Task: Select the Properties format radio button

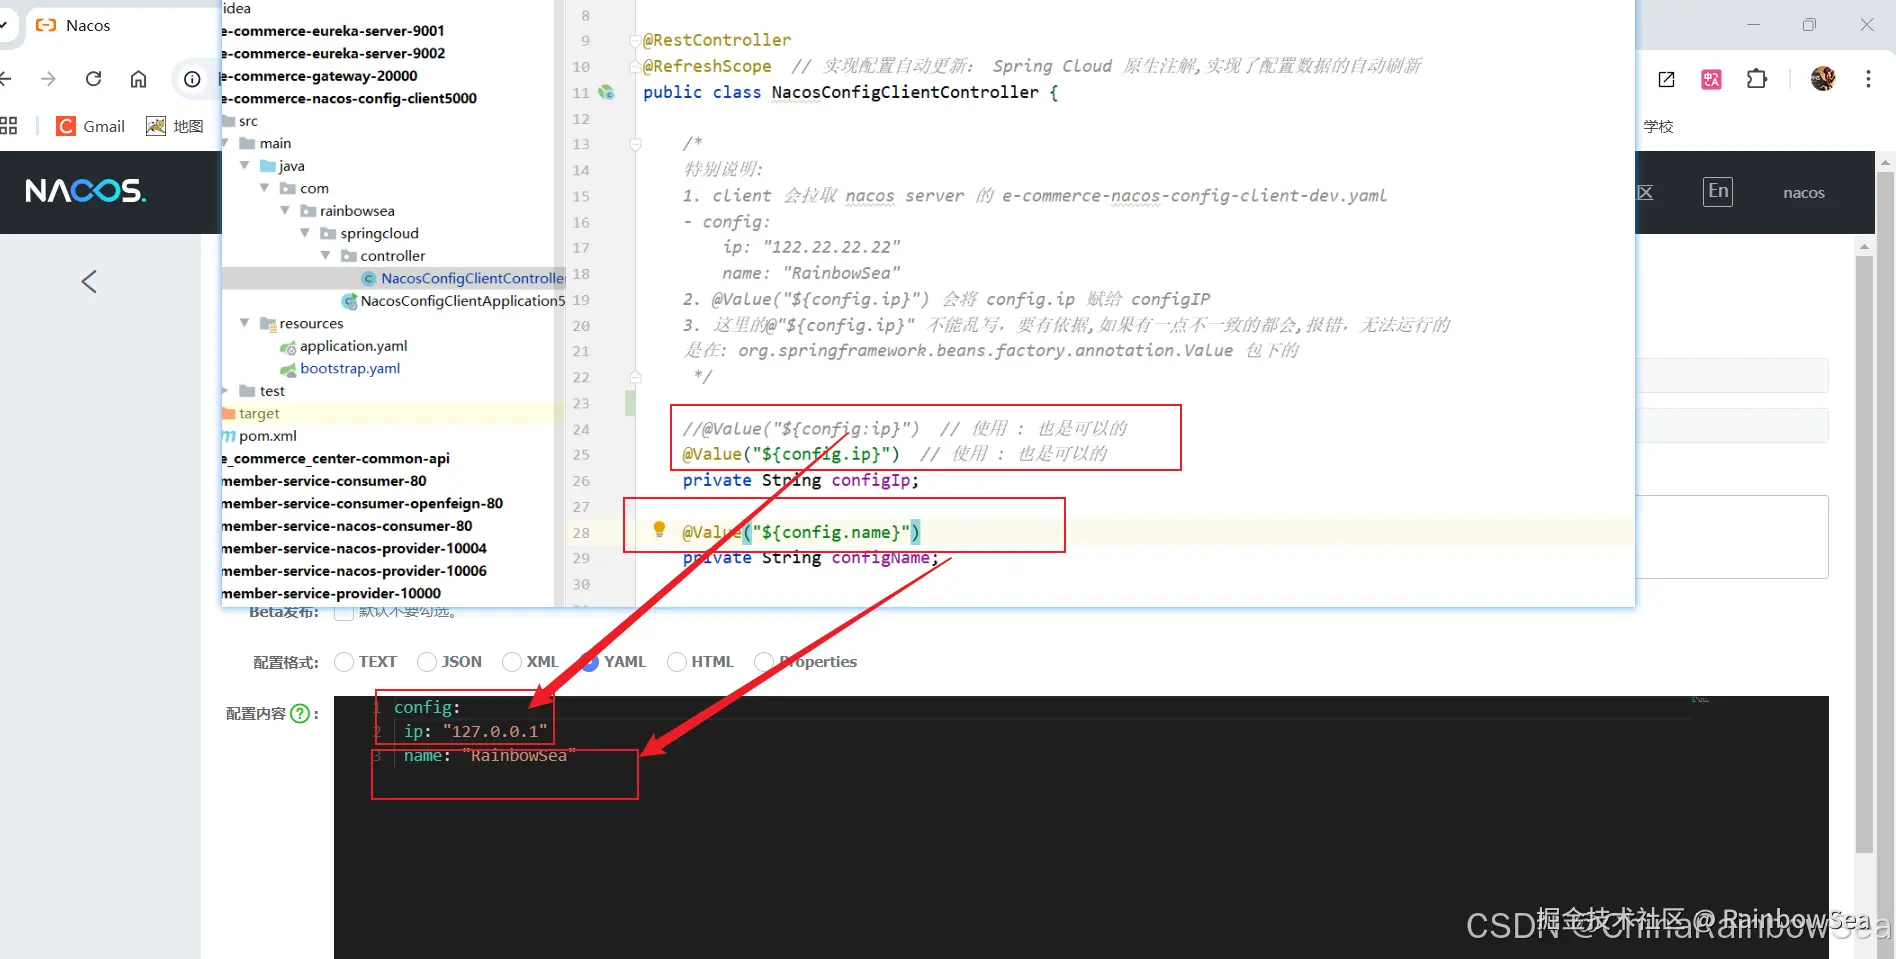Action: (765, 662)
